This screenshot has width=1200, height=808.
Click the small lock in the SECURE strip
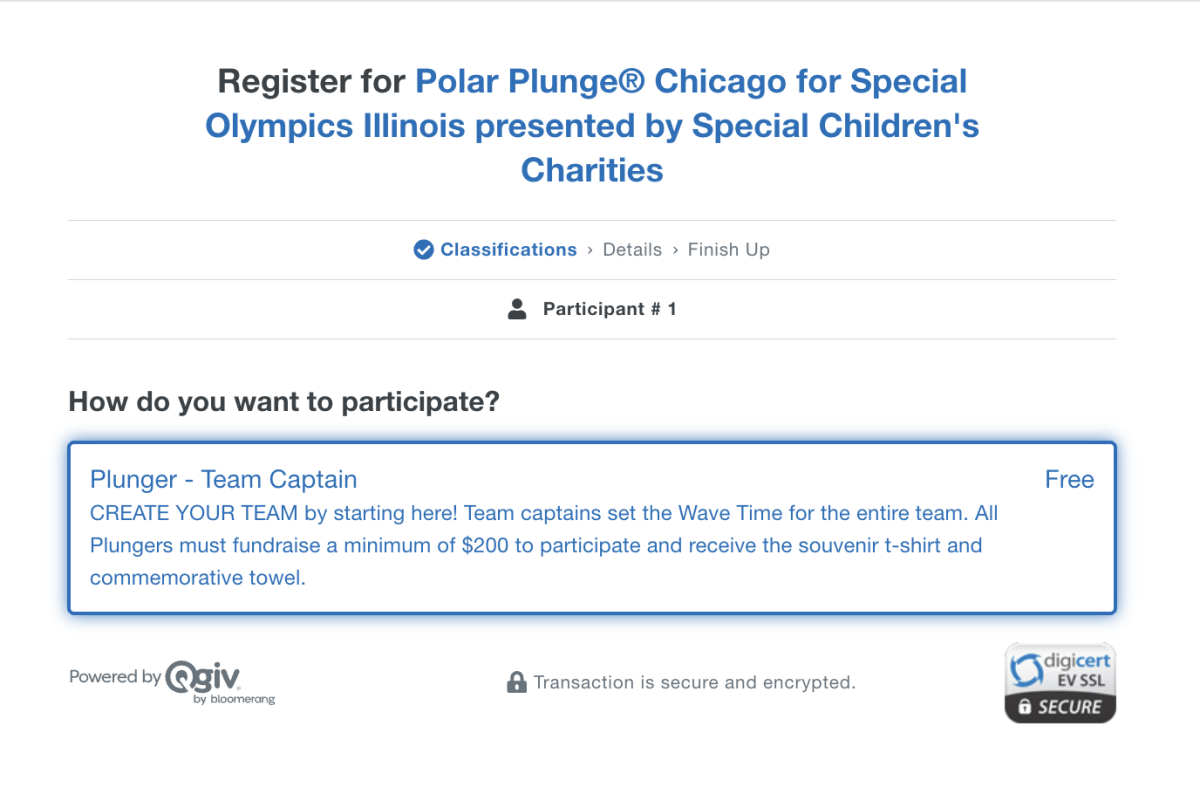[x=1023, y=707]
